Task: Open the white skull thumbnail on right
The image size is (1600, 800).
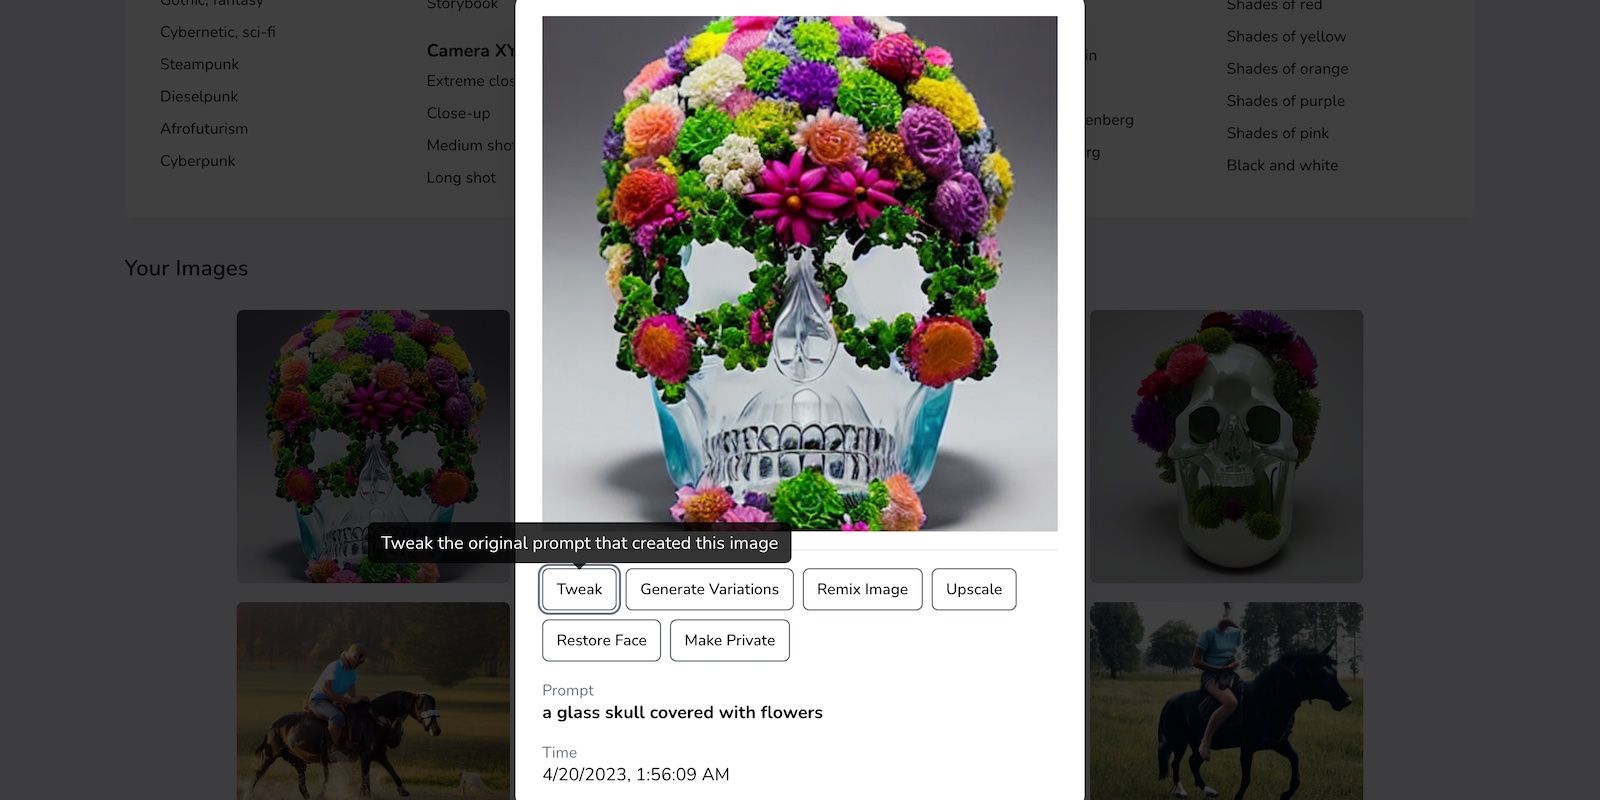Action: [1226, 446]
